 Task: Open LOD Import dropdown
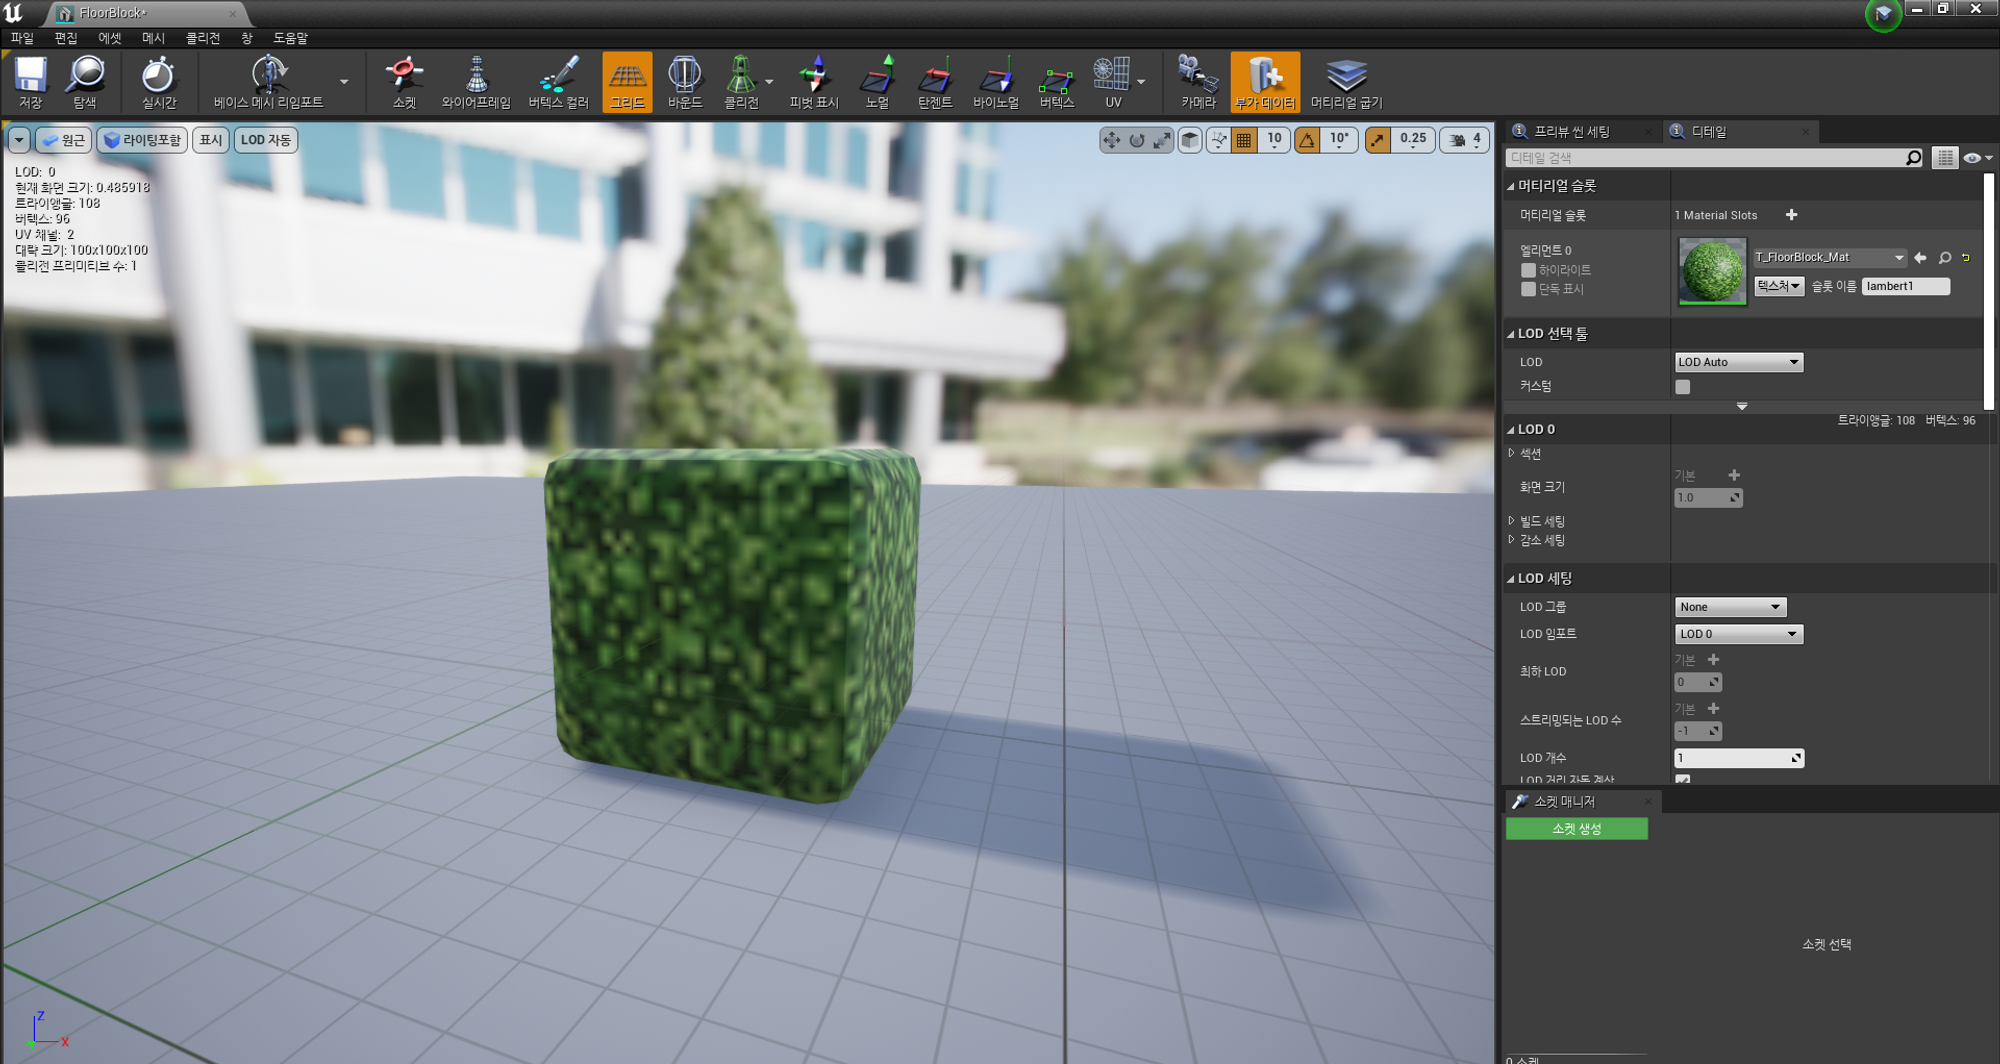point(1739,634)
